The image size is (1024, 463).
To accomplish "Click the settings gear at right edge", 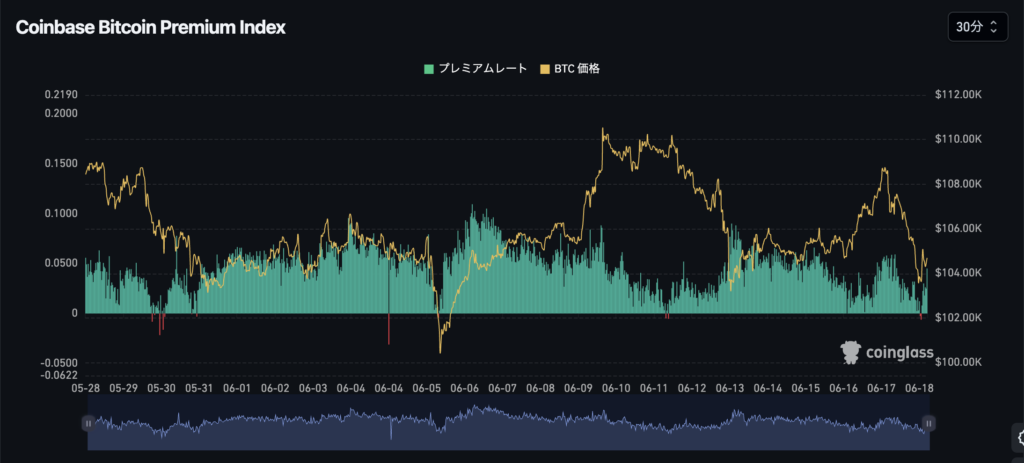I will tap(1017, 438).
